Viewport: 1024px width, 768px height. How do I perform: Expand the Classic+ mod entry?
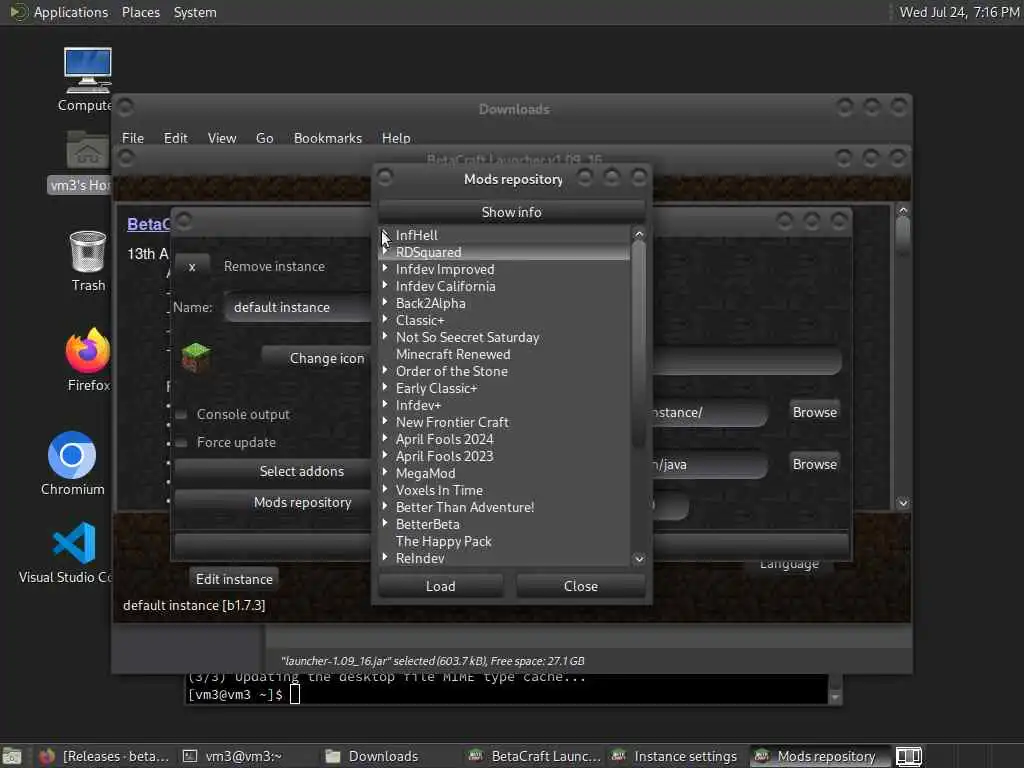[x=385, y=319]
